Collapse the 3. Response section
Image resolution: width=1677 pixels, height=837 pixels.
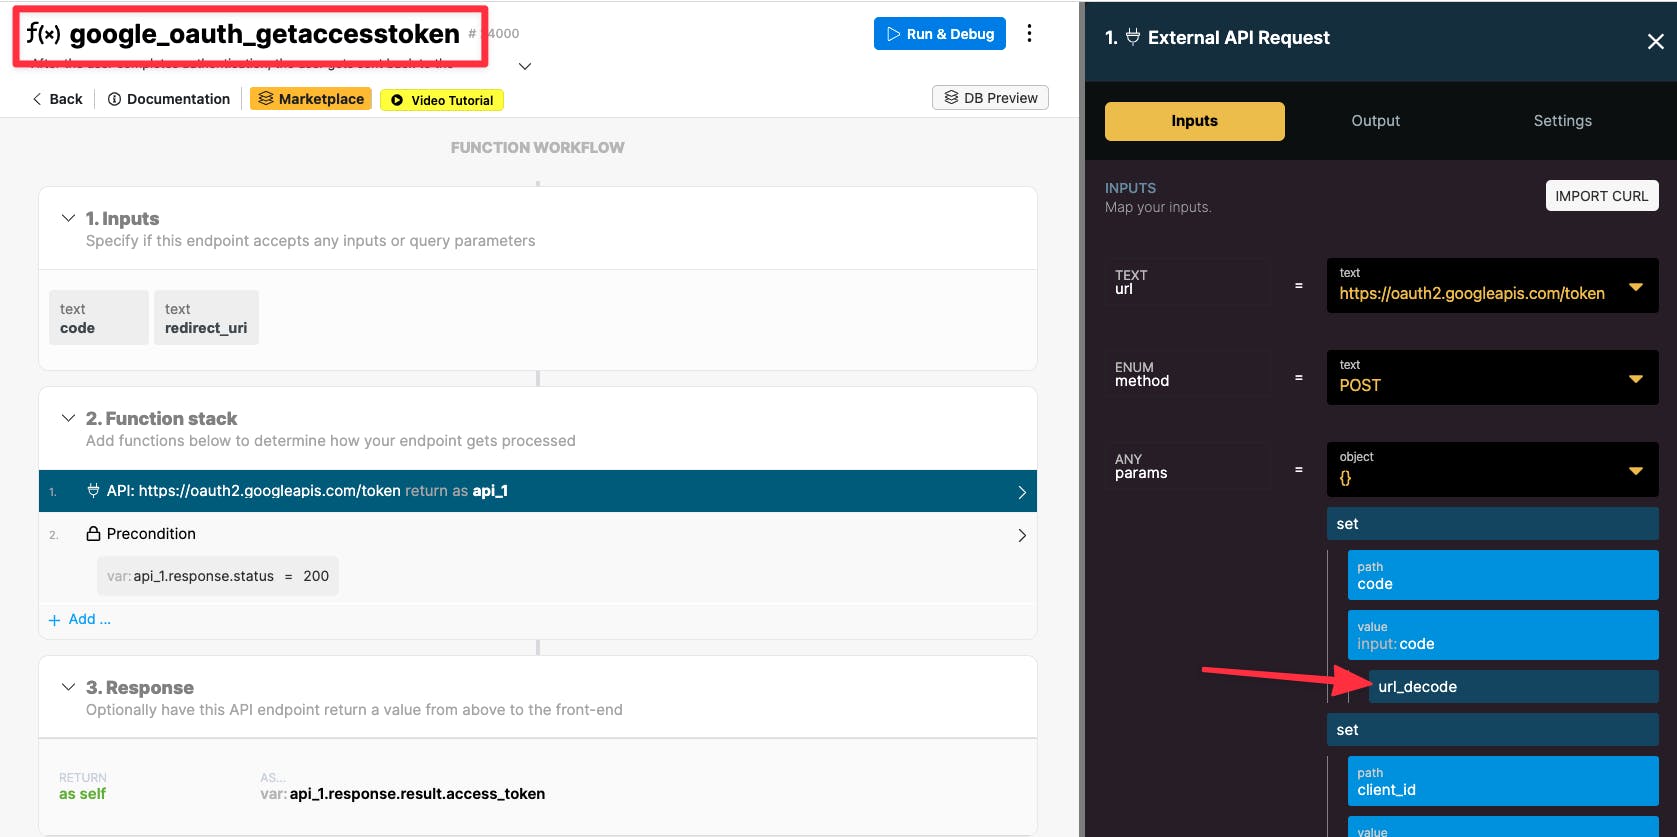coord(68,687)
